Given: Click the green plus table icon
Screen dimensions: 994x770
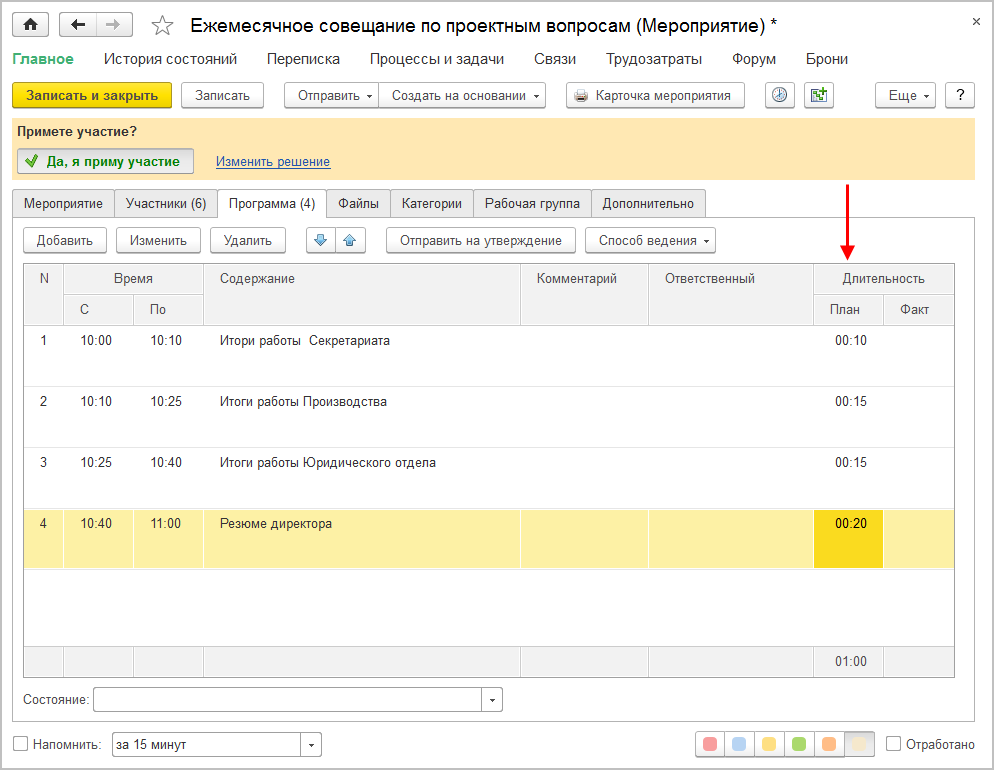Looking at the screenshot, I should point(820,96).
